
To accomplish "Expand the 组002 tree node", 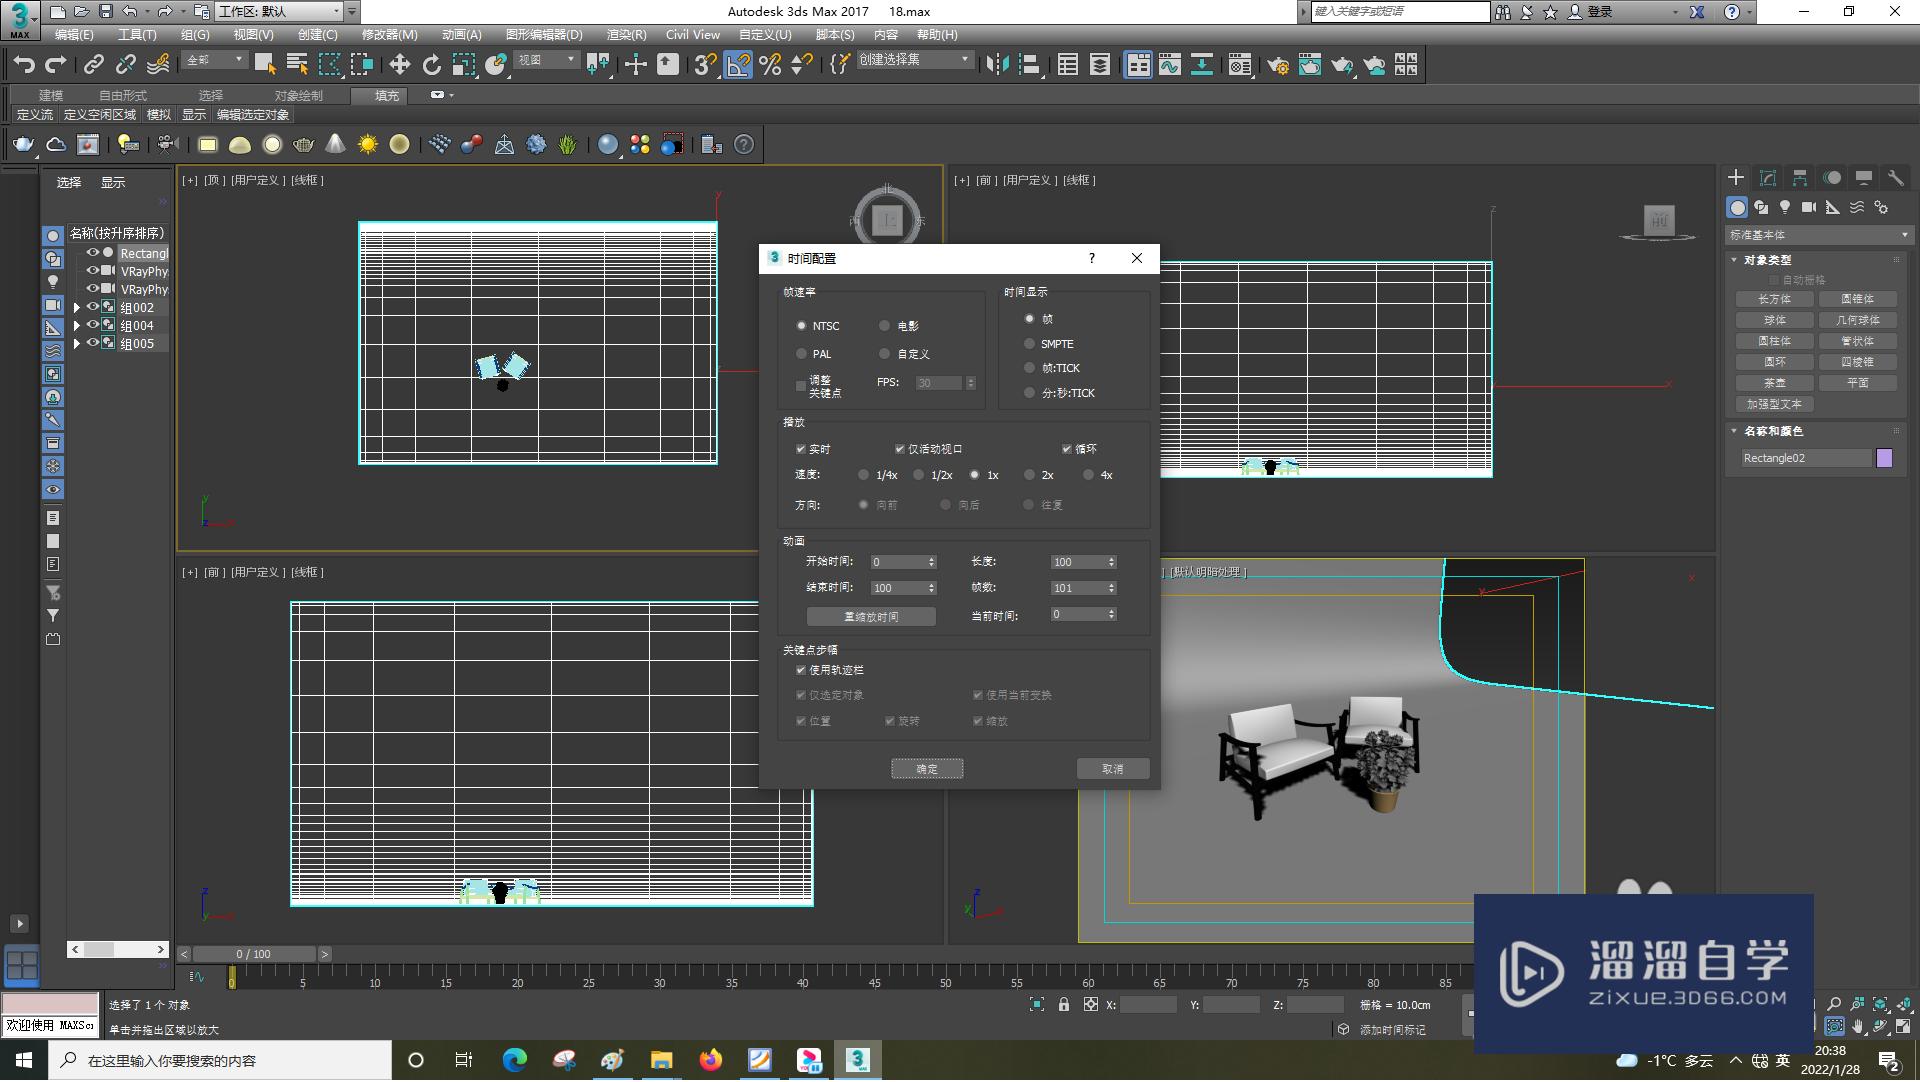I will 76,308.
